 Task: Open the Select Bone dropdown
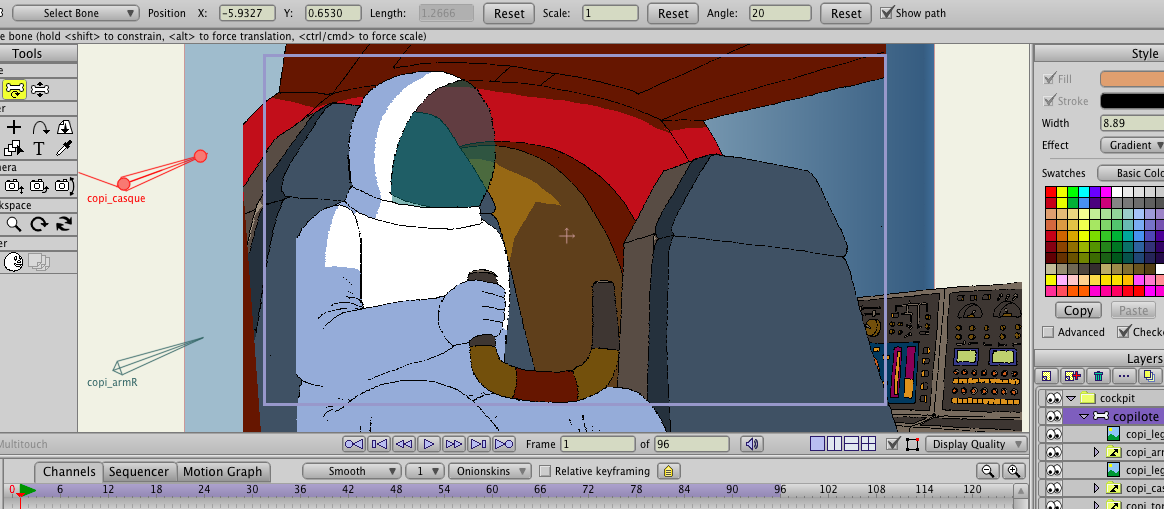click(x=76, y=13)
